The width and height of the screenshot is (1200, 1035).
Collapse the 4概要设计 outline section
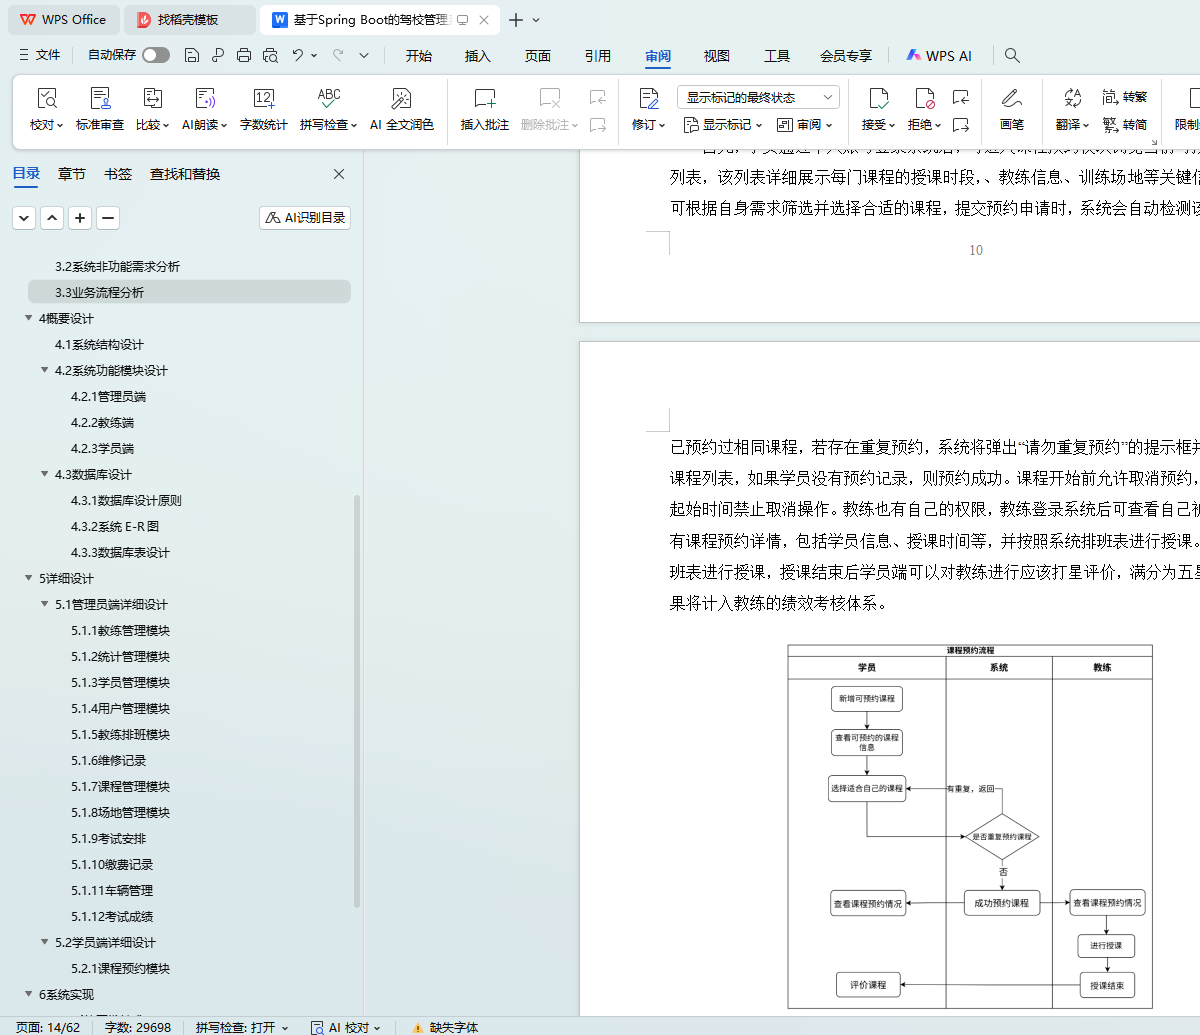tap(28, 319)
